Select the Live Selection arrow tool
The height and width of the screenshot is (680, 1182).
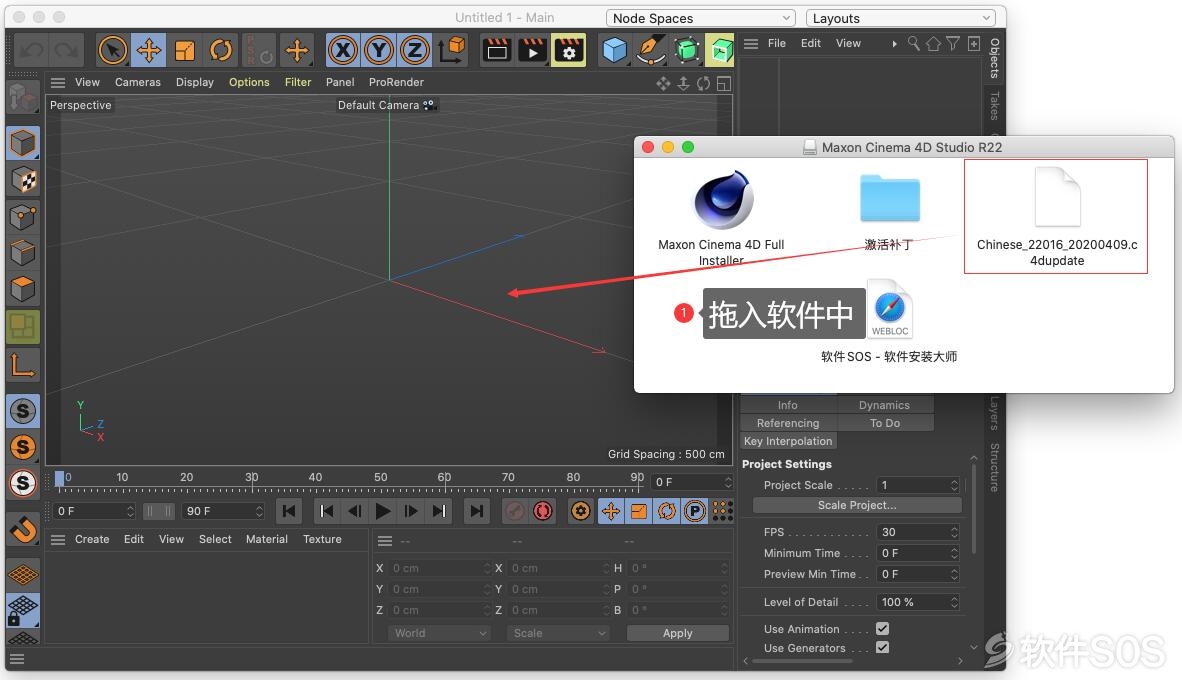(x=112, y=51)
